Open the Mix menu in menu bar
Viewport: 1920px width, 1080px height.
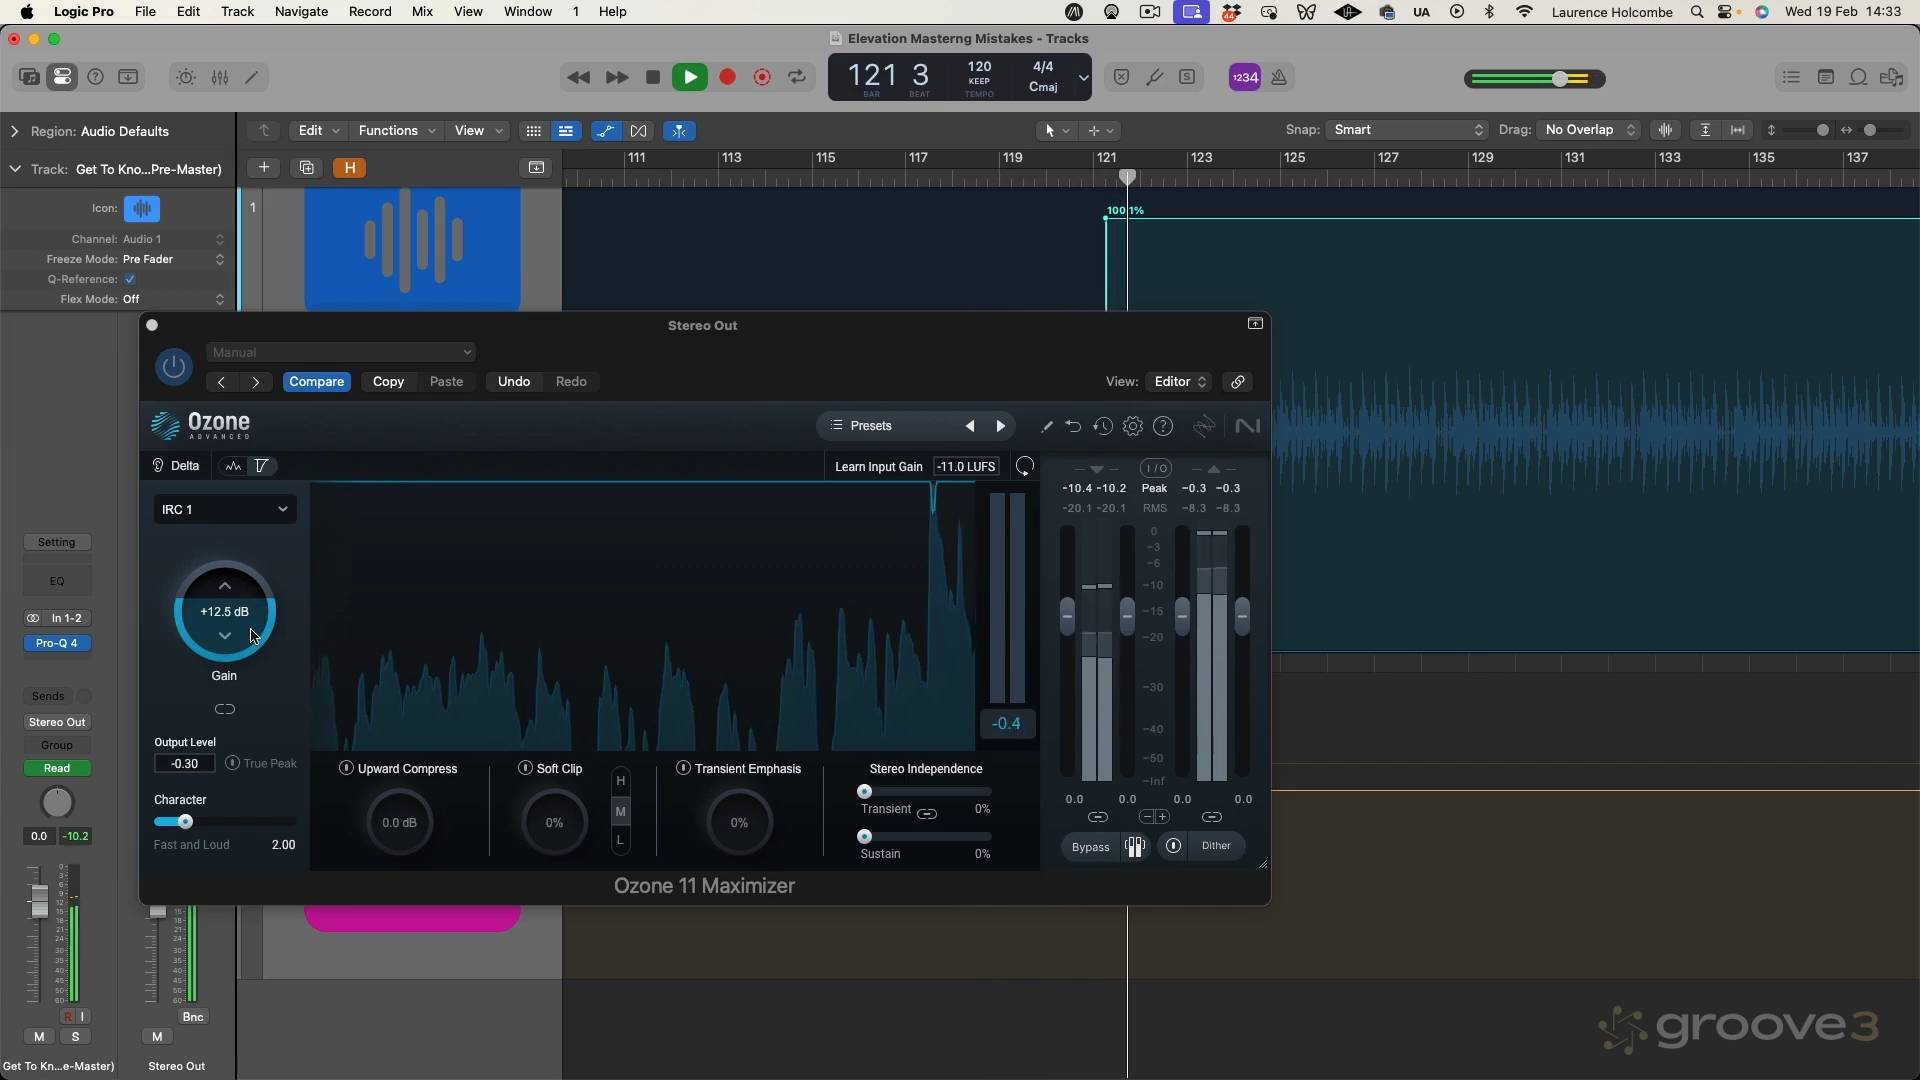click(x=422, y=12)
